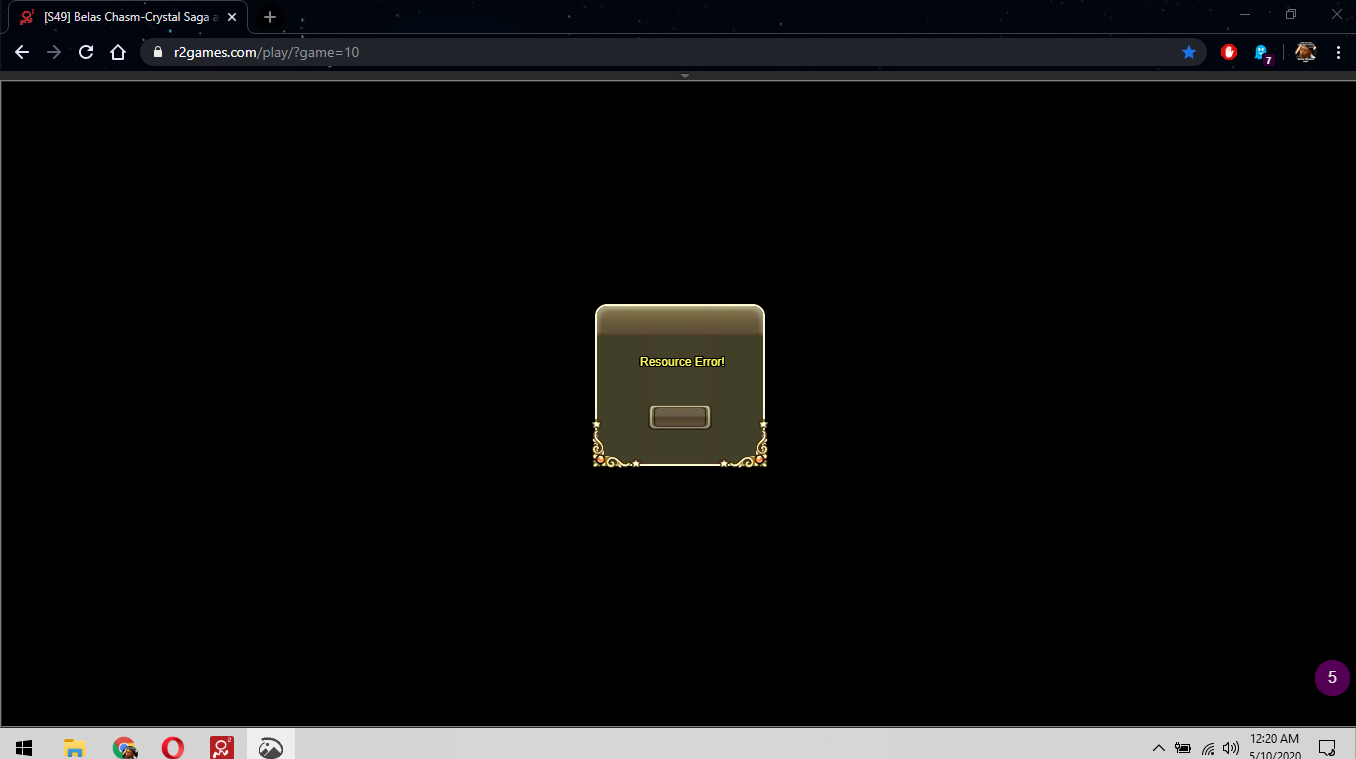
Task: Open the Windows Start menu
Action: click(24, 747)
